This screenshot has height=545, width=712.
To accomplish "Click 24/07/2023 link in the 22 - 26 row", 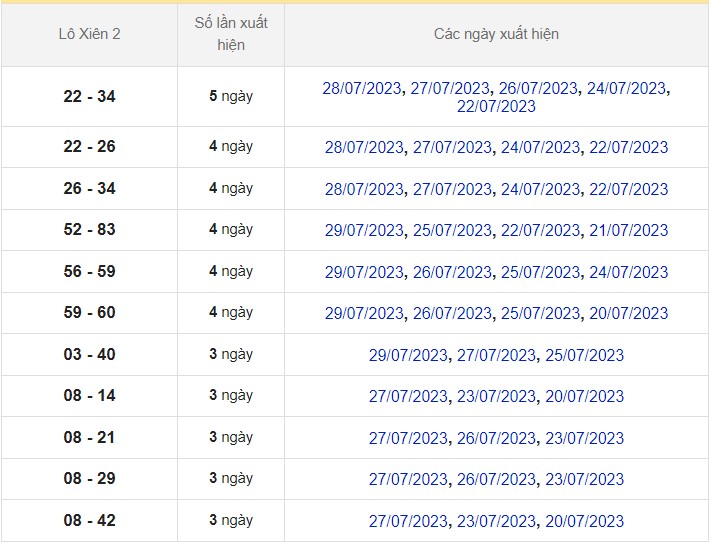I will (540, 147).
